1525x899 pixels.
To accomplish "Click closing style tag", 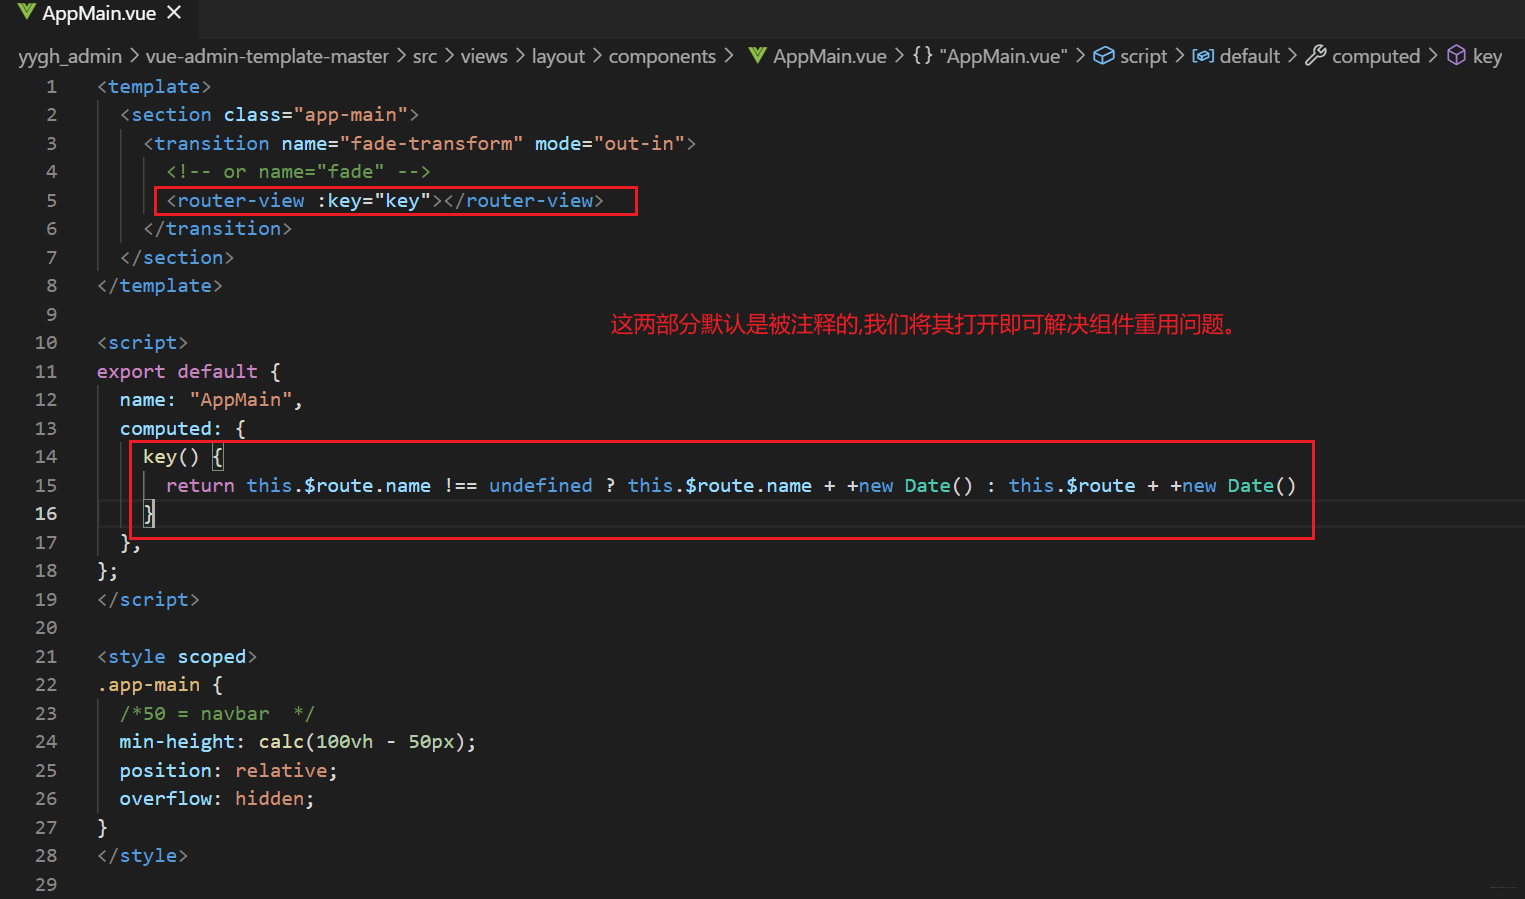I will [x=142, y=856].
